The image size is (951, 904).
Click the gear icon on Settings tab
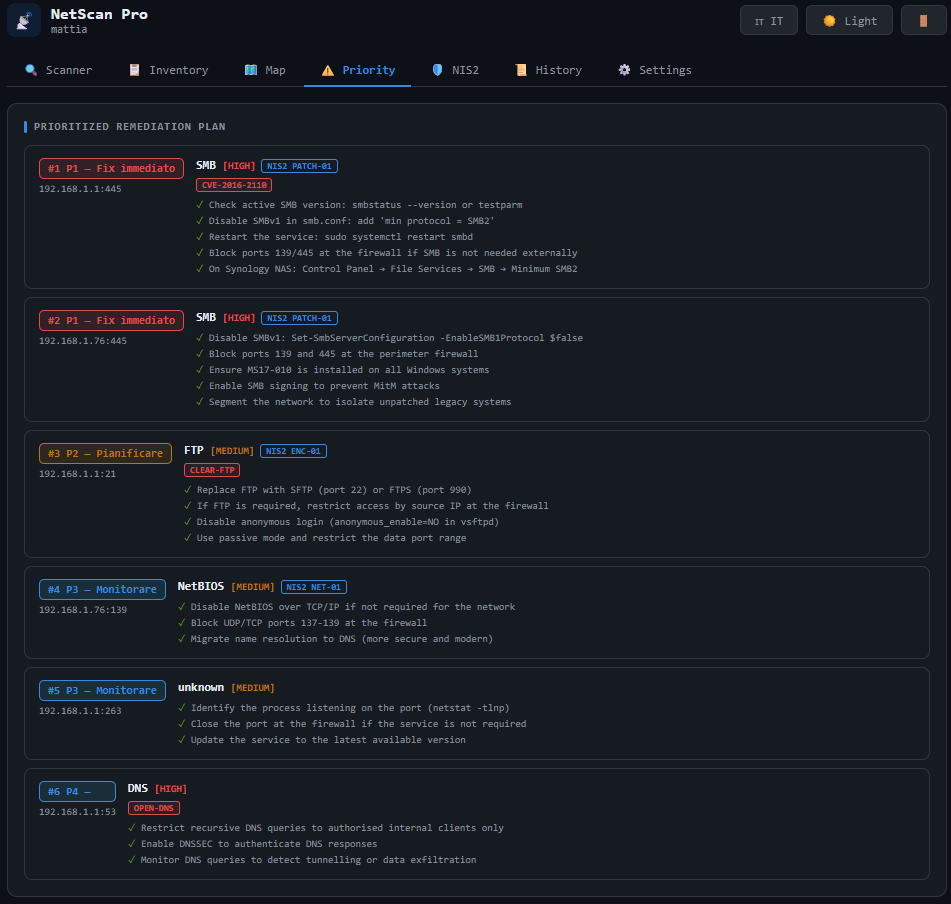coord(624,70)
